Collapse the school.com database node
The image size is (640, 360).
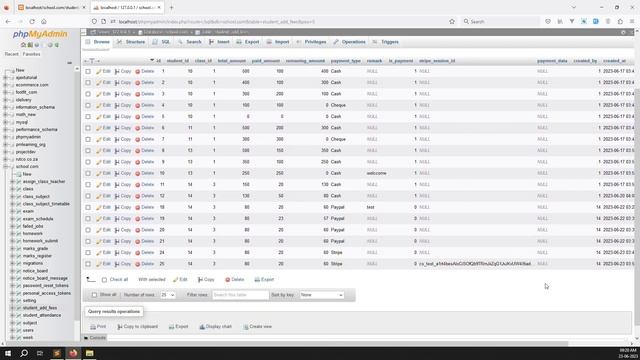pos(5,167)
